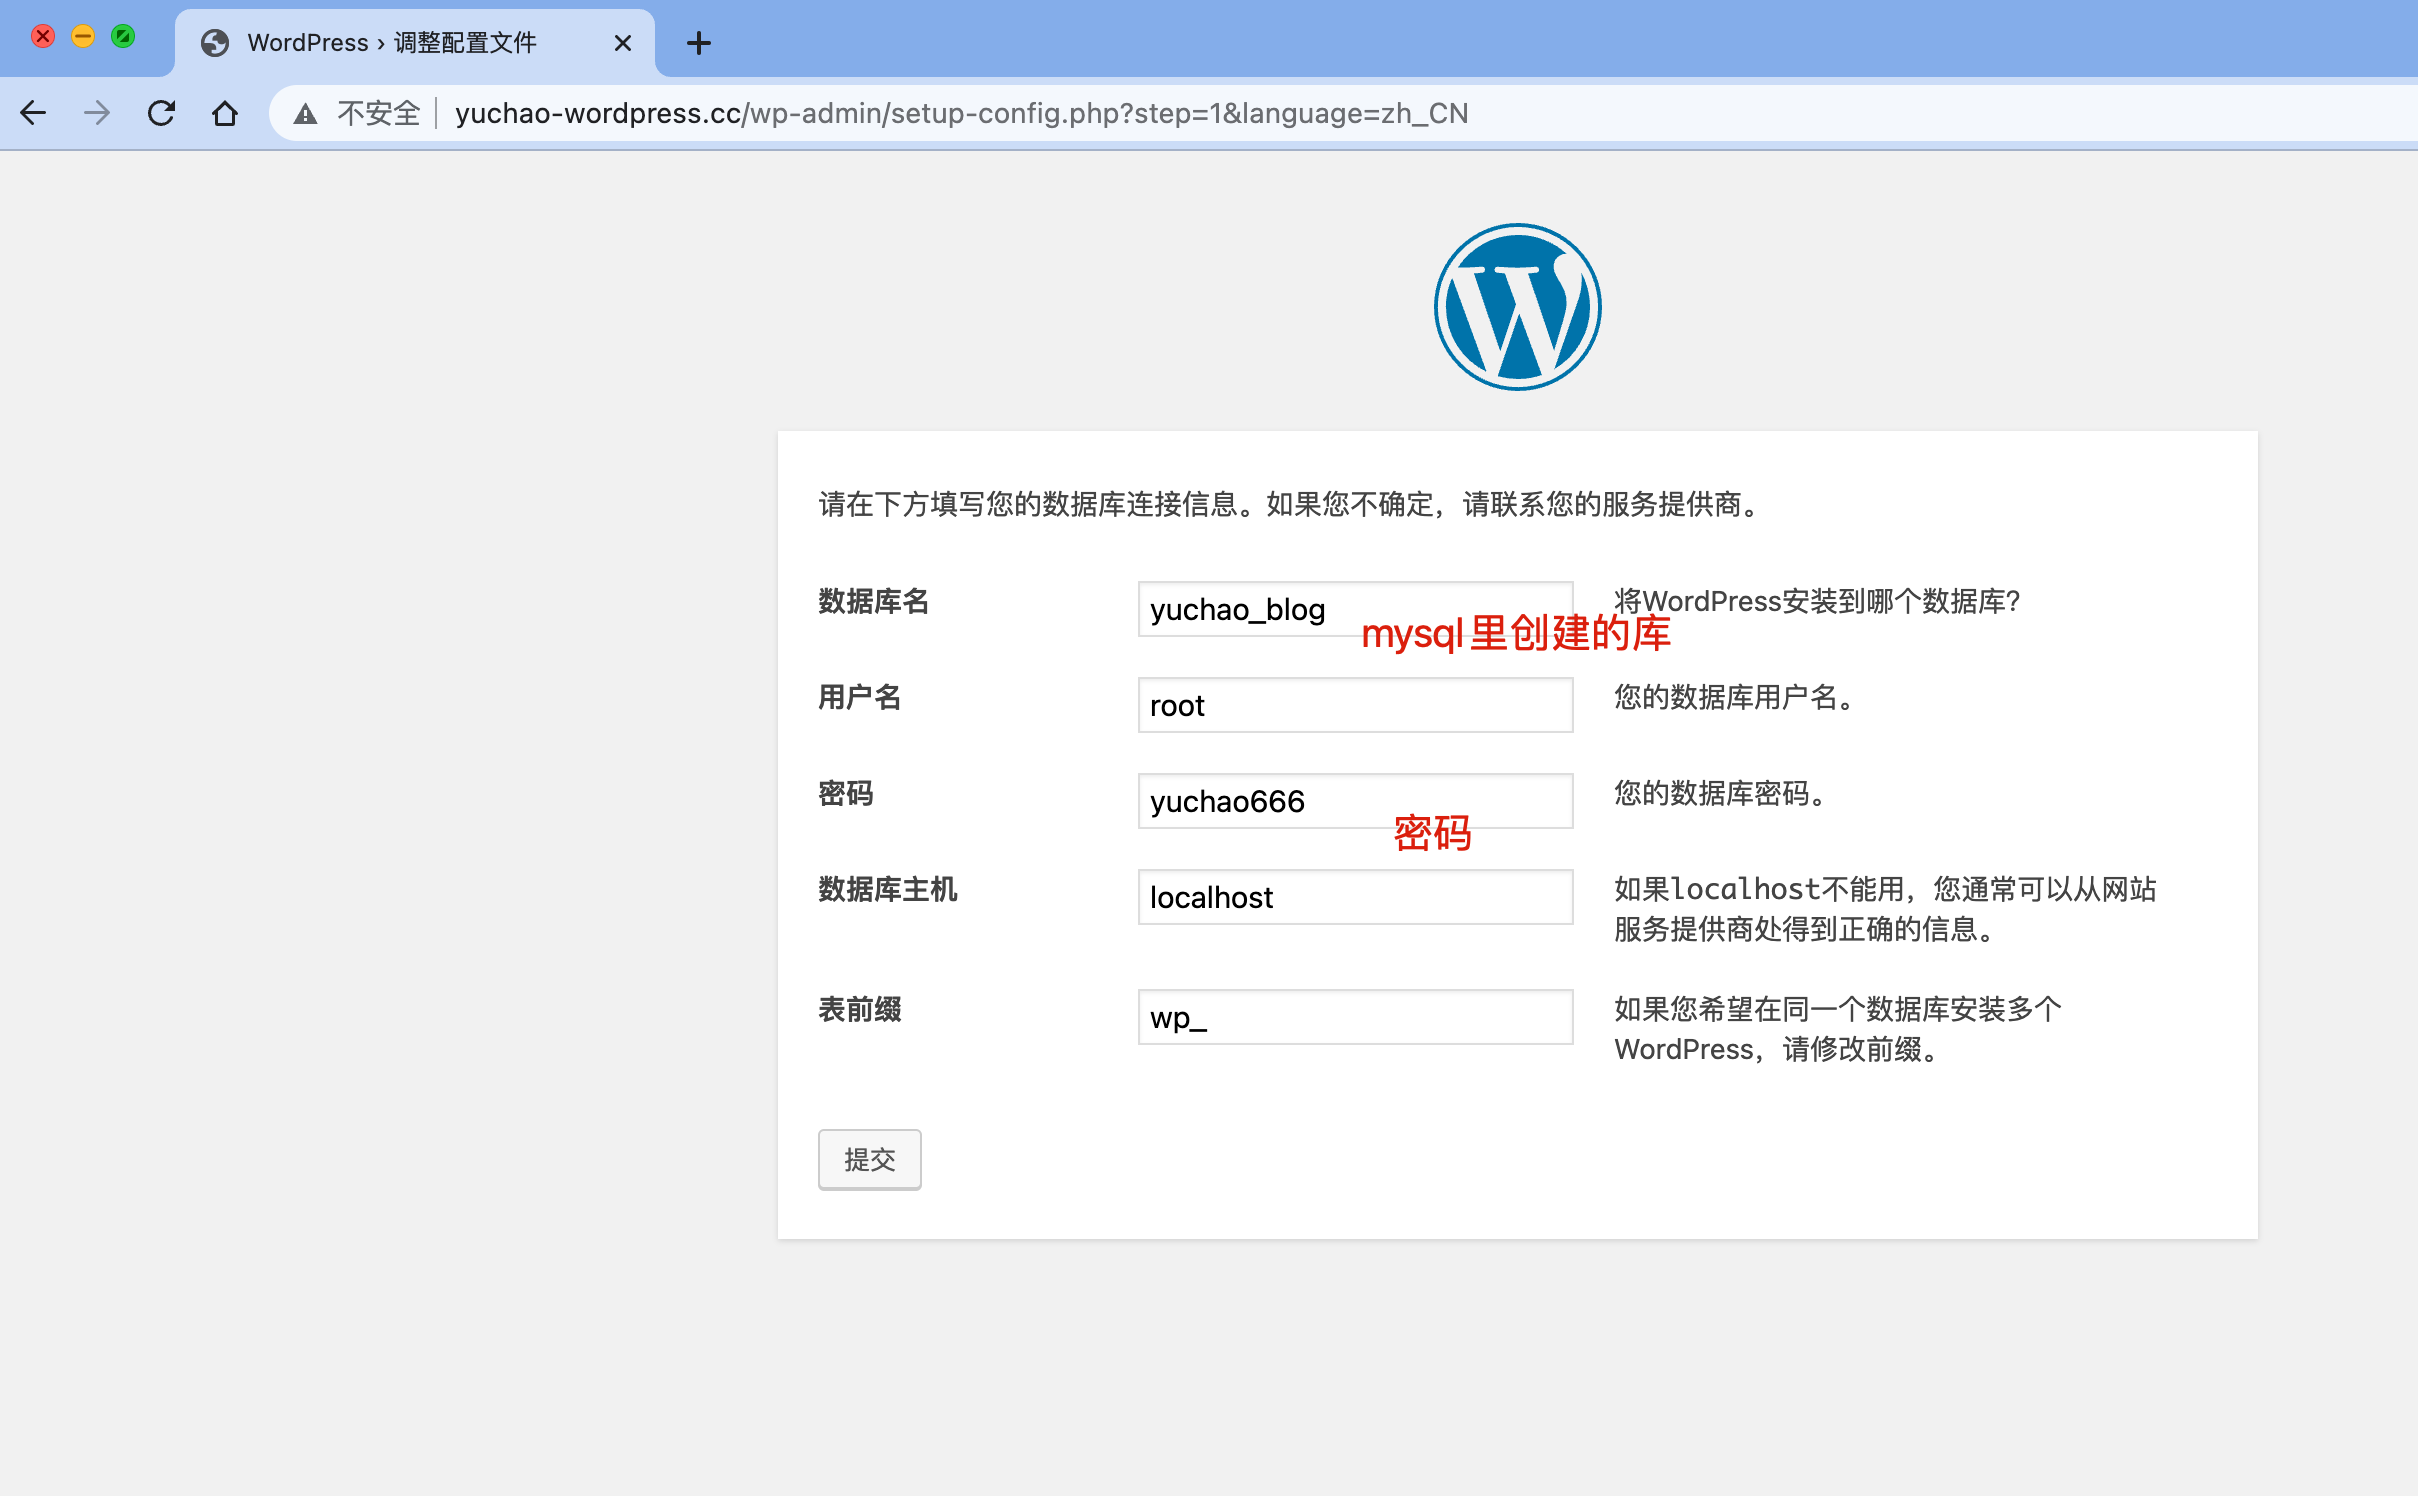The height and width of the screenshot is (1496, 2418).
Task: Click the insecure warning triangle icon
Action: point(306,114)
